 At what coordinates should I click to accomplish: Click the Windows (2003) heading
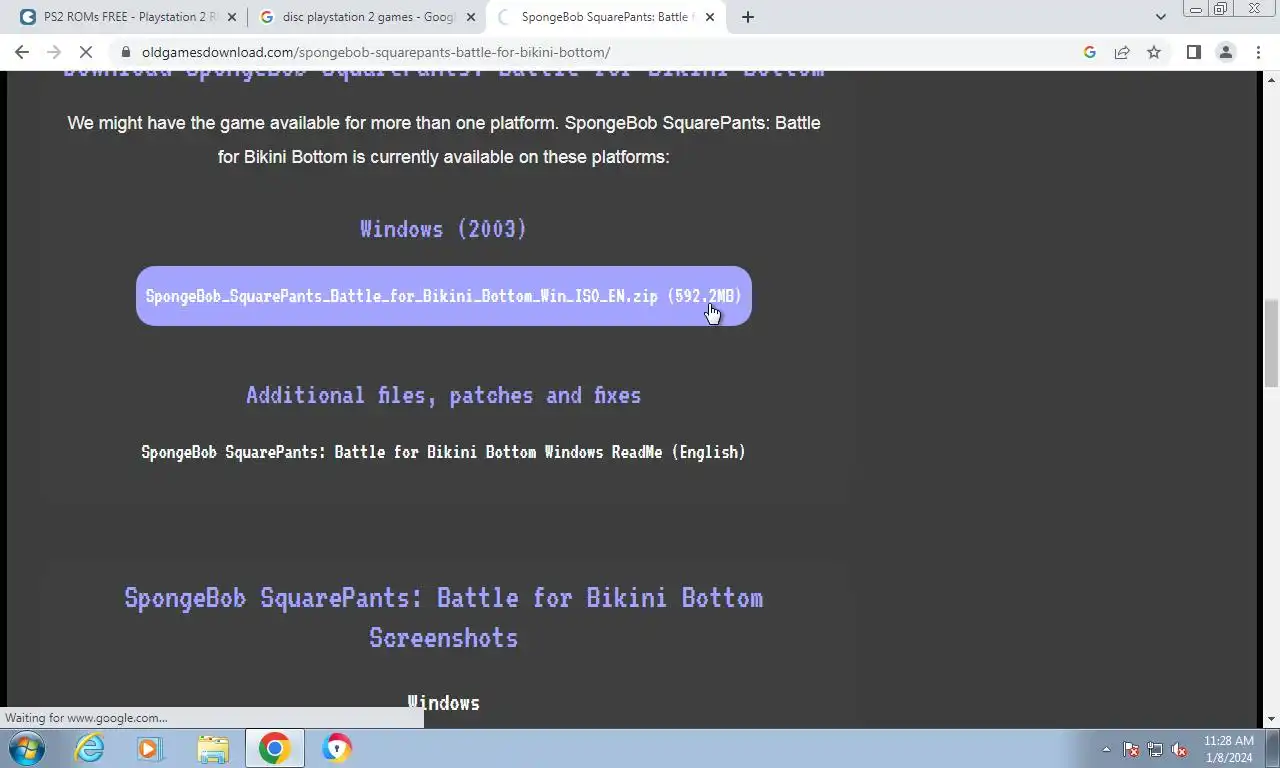point(444,229)
